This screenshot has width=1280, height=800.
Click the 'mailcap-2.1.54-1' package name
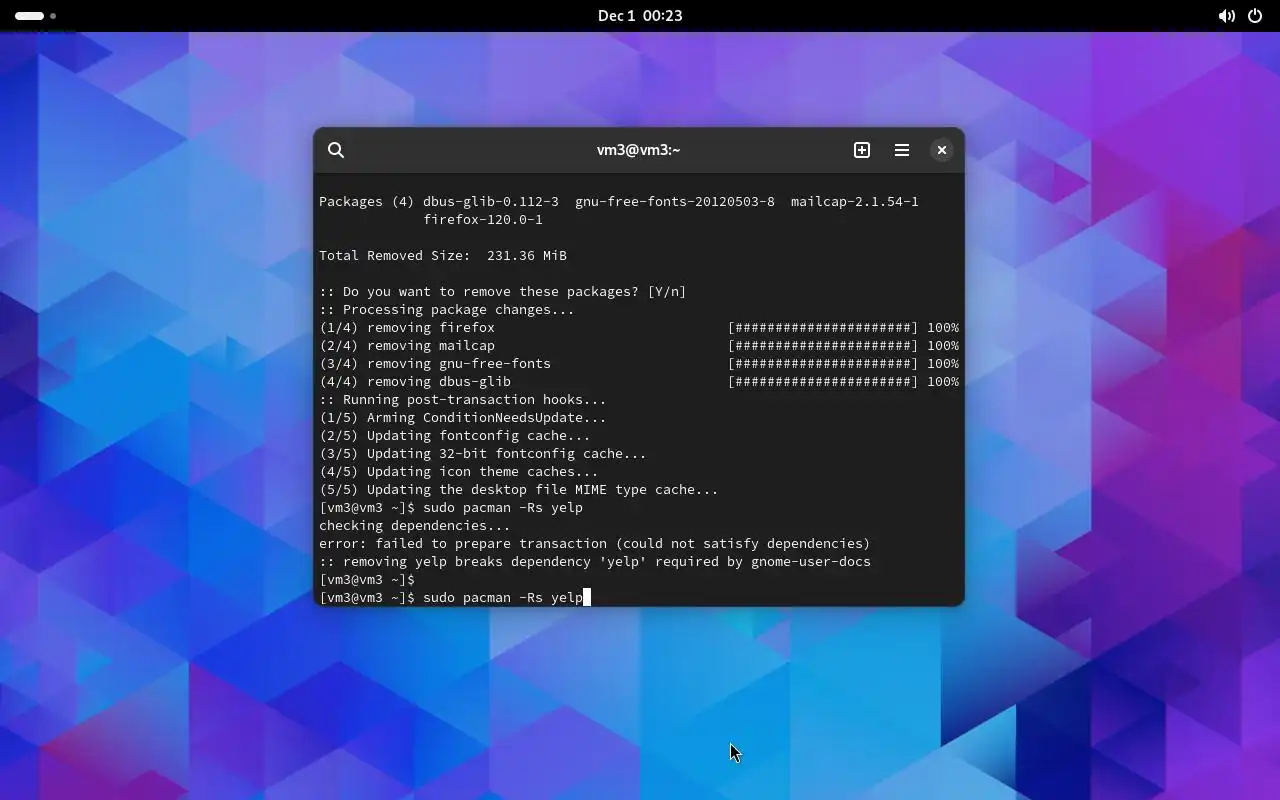855,202
